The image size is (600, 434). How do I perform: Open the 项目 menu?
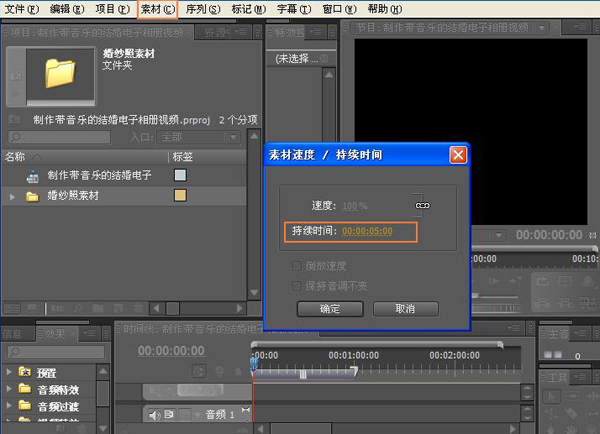[x=112, y=9]
